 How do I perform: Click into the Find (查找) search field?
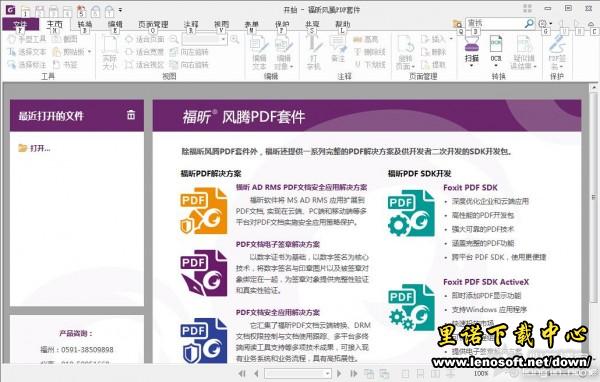494,23
